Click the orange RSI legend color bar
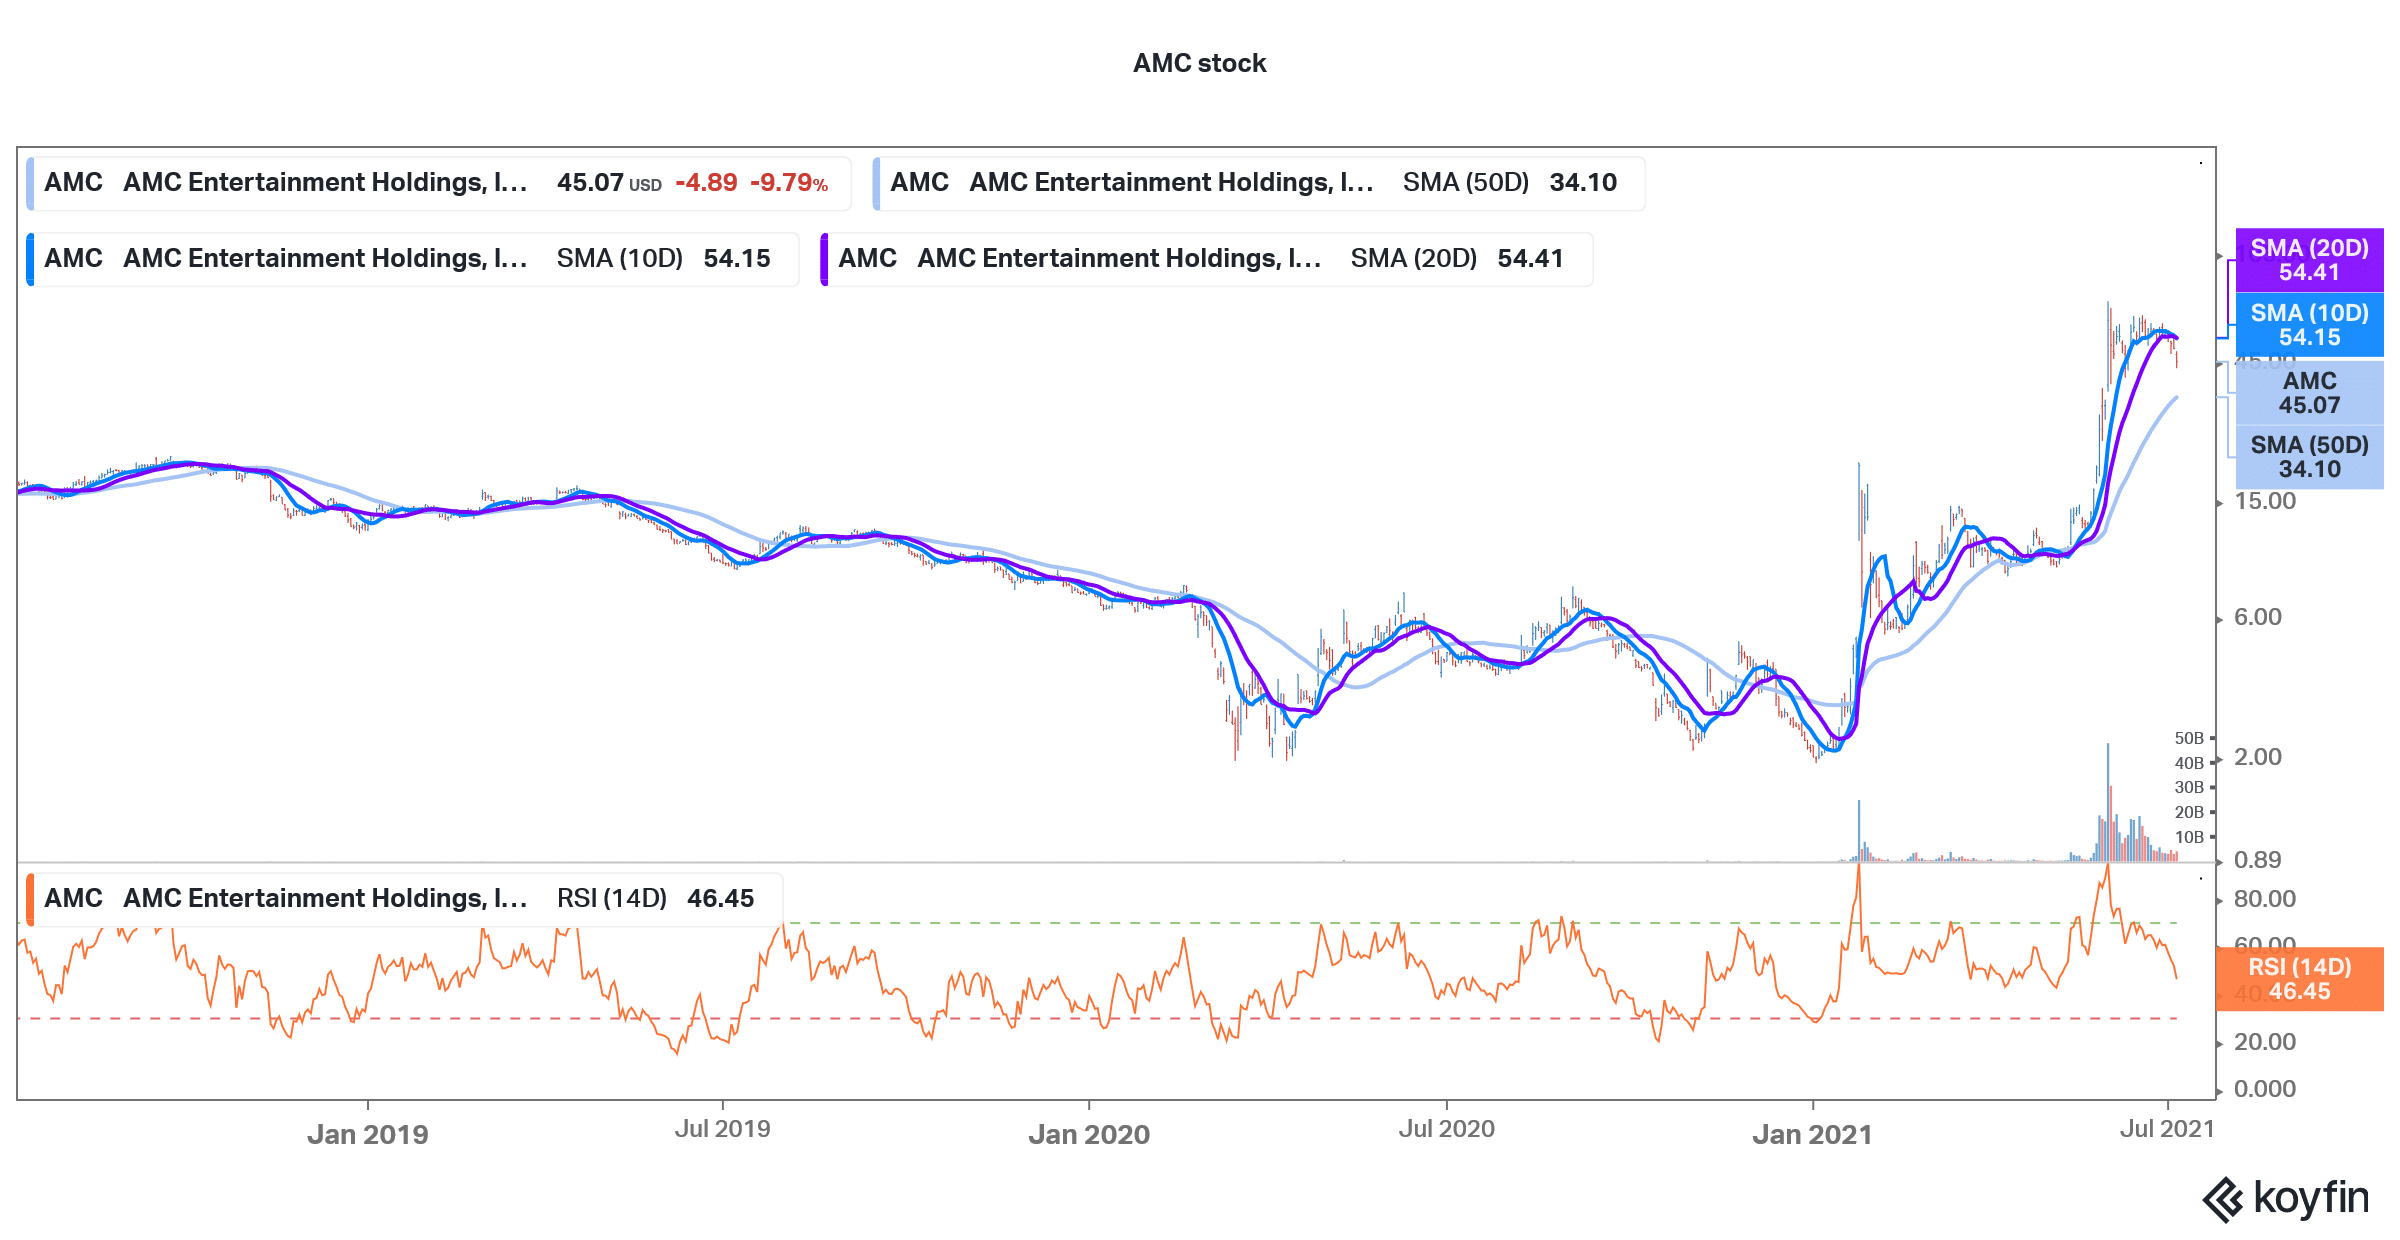Viewport: 2400px width, 1240px height. click(x=30, y=899)
